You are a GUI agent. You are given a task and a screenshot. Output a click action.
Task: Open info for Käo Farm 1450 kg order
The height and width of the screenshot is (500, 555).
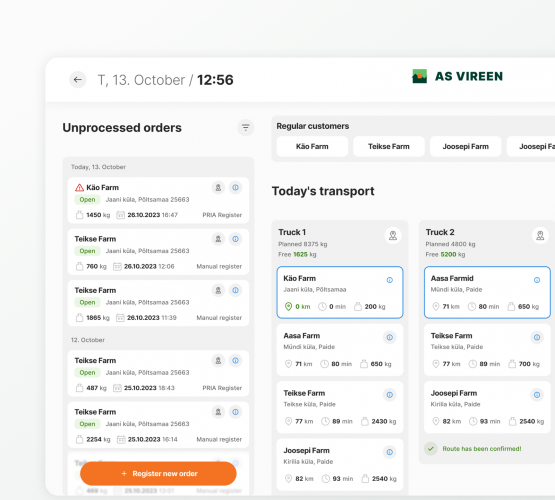click(235, 188)
